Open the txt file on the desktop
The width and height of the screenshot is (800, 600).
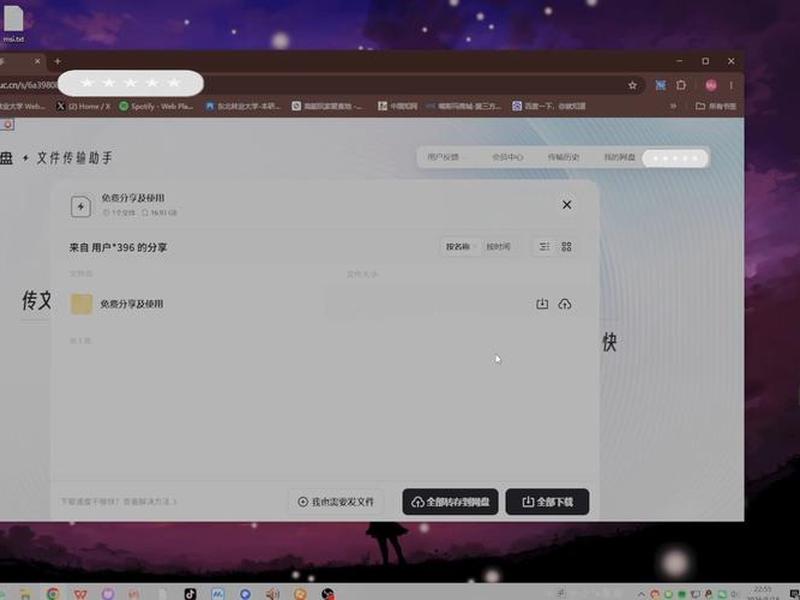[x=14, y=23]
